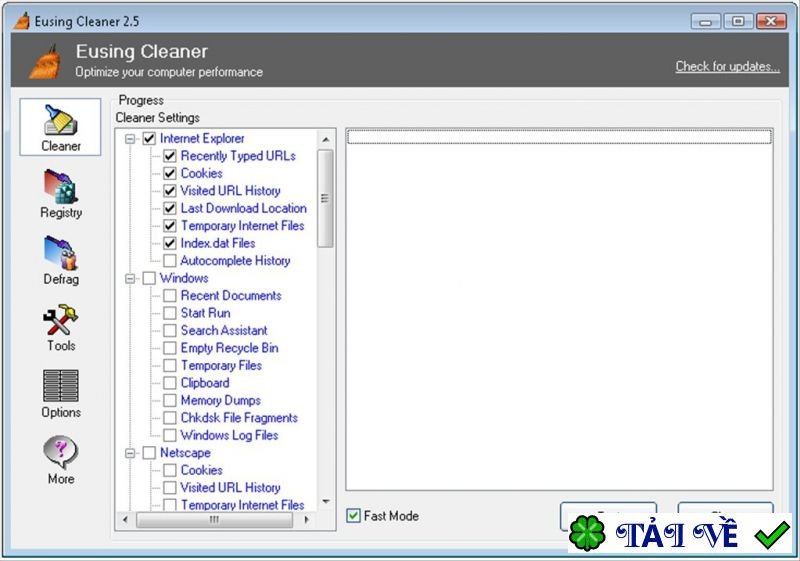The height and width of the screenshot is (561, 800).
Task: Enable Clipboard checkbox
Action: (170, 383)
